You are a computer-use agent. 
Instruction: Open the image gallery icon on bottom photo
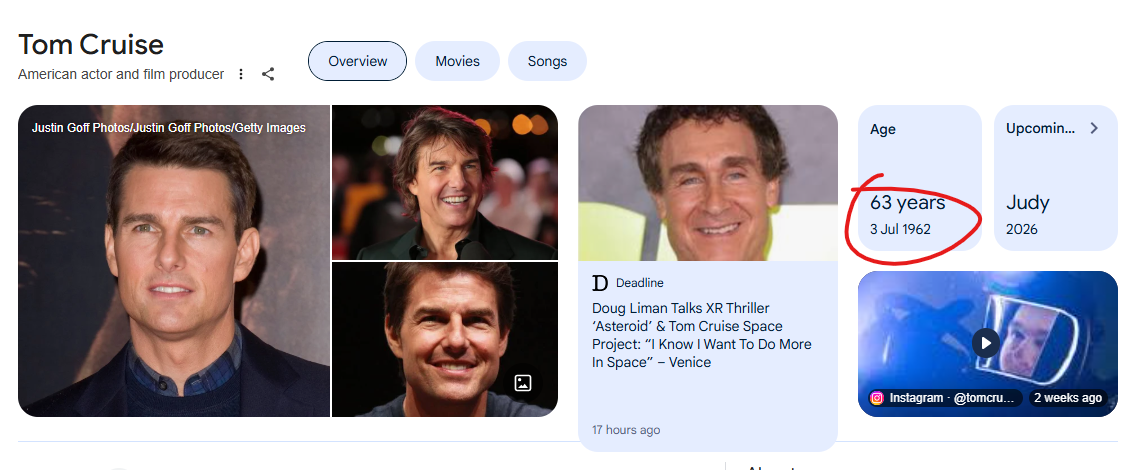(x=523, y=383)
